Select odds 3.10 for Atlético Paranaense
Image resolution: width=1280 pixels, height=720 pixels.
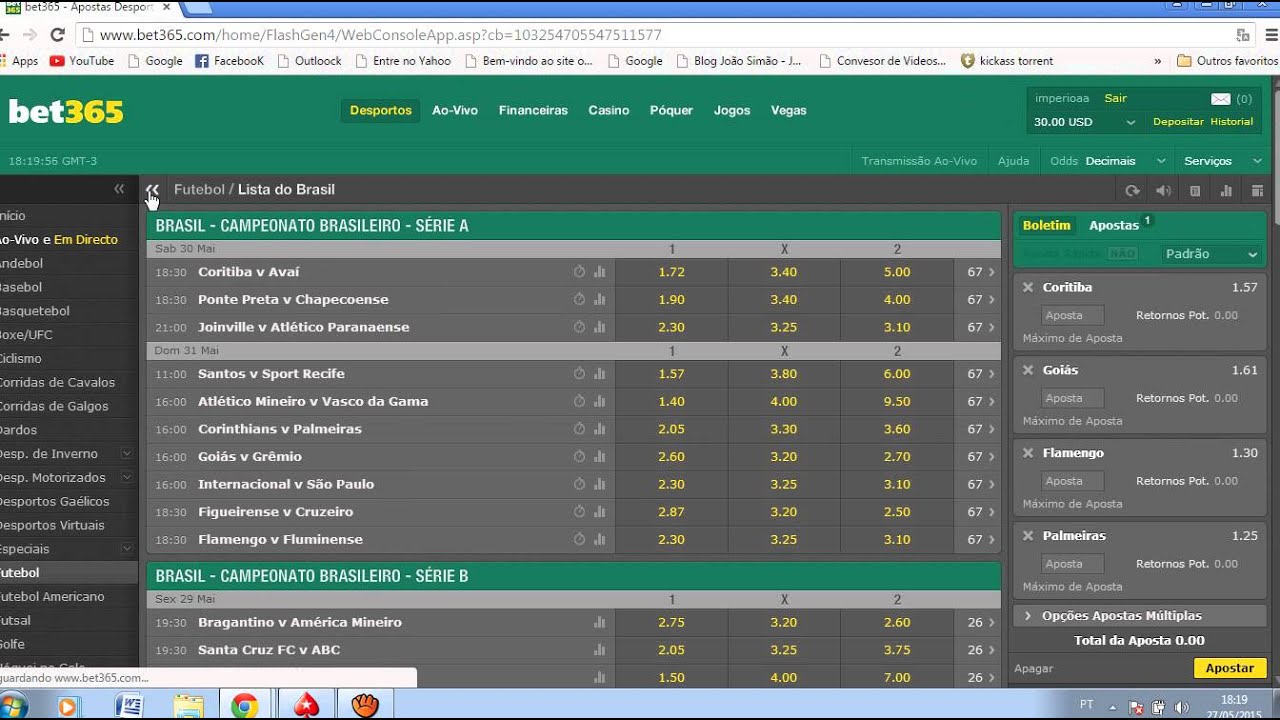pos(897,327)
